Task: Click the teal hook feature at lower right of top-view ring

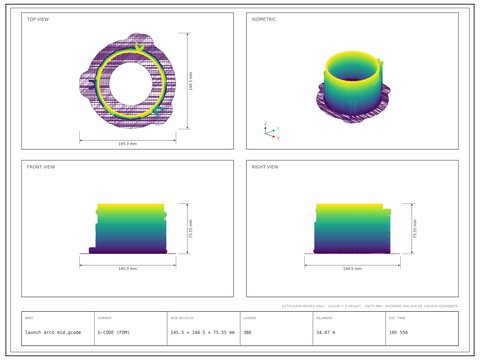Action: point(158,110)
